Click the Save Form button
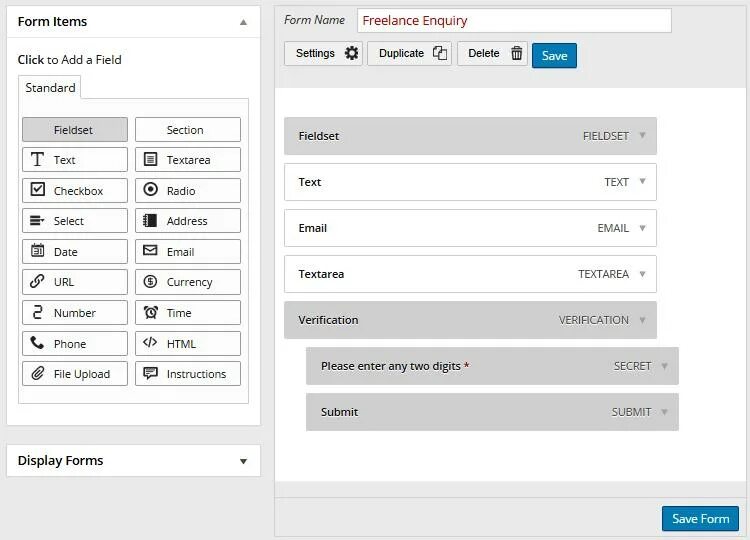The height and width of the screenshot is (540, 750). tap(700, 518)
